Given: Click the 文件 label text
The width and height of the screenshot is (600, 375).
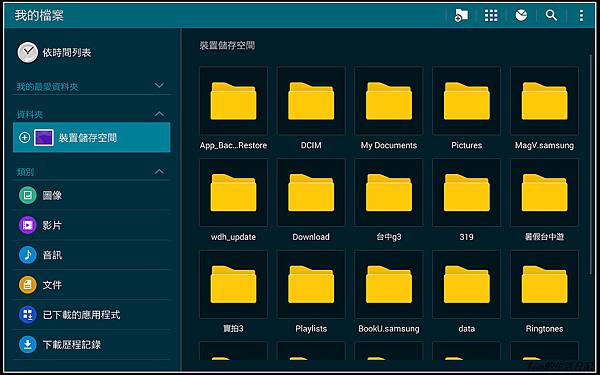Looking at the screenshot, I should 52,285.
